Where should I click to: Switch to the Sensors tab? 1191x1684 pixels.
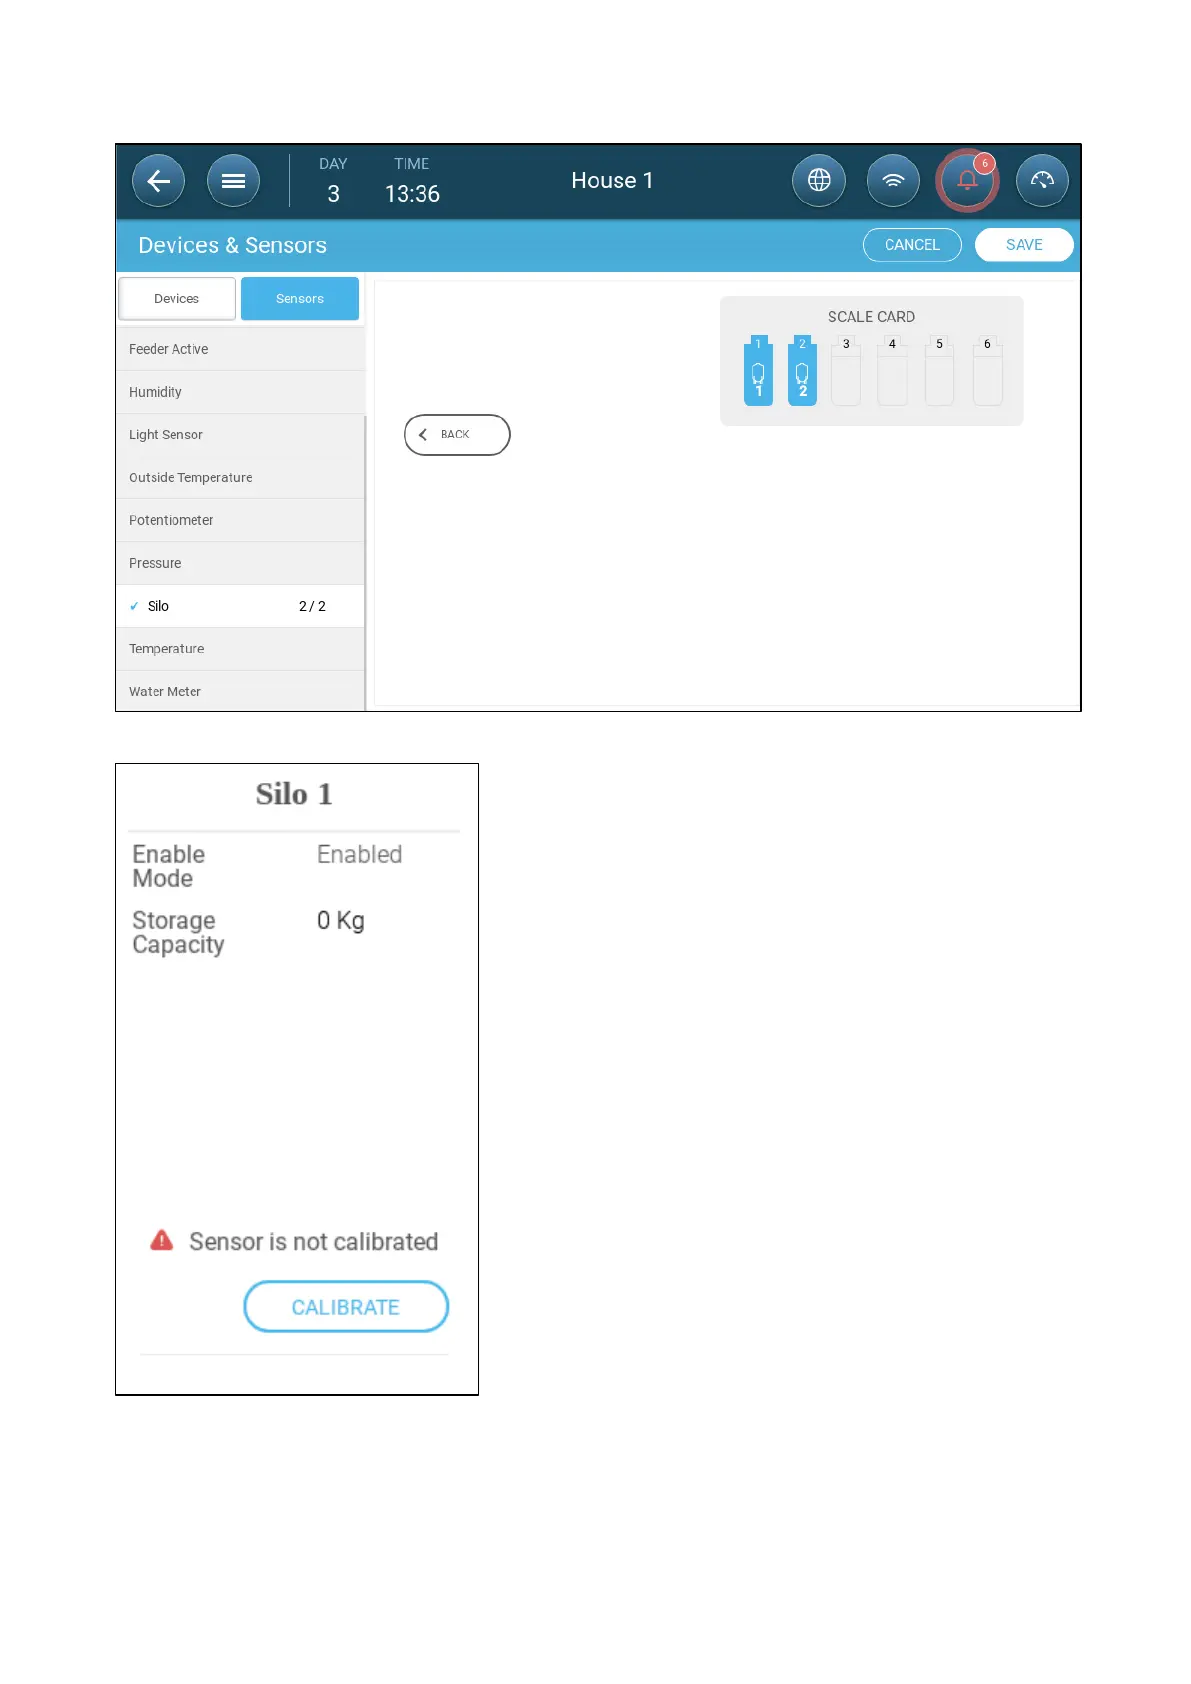[x=300, y=299]
